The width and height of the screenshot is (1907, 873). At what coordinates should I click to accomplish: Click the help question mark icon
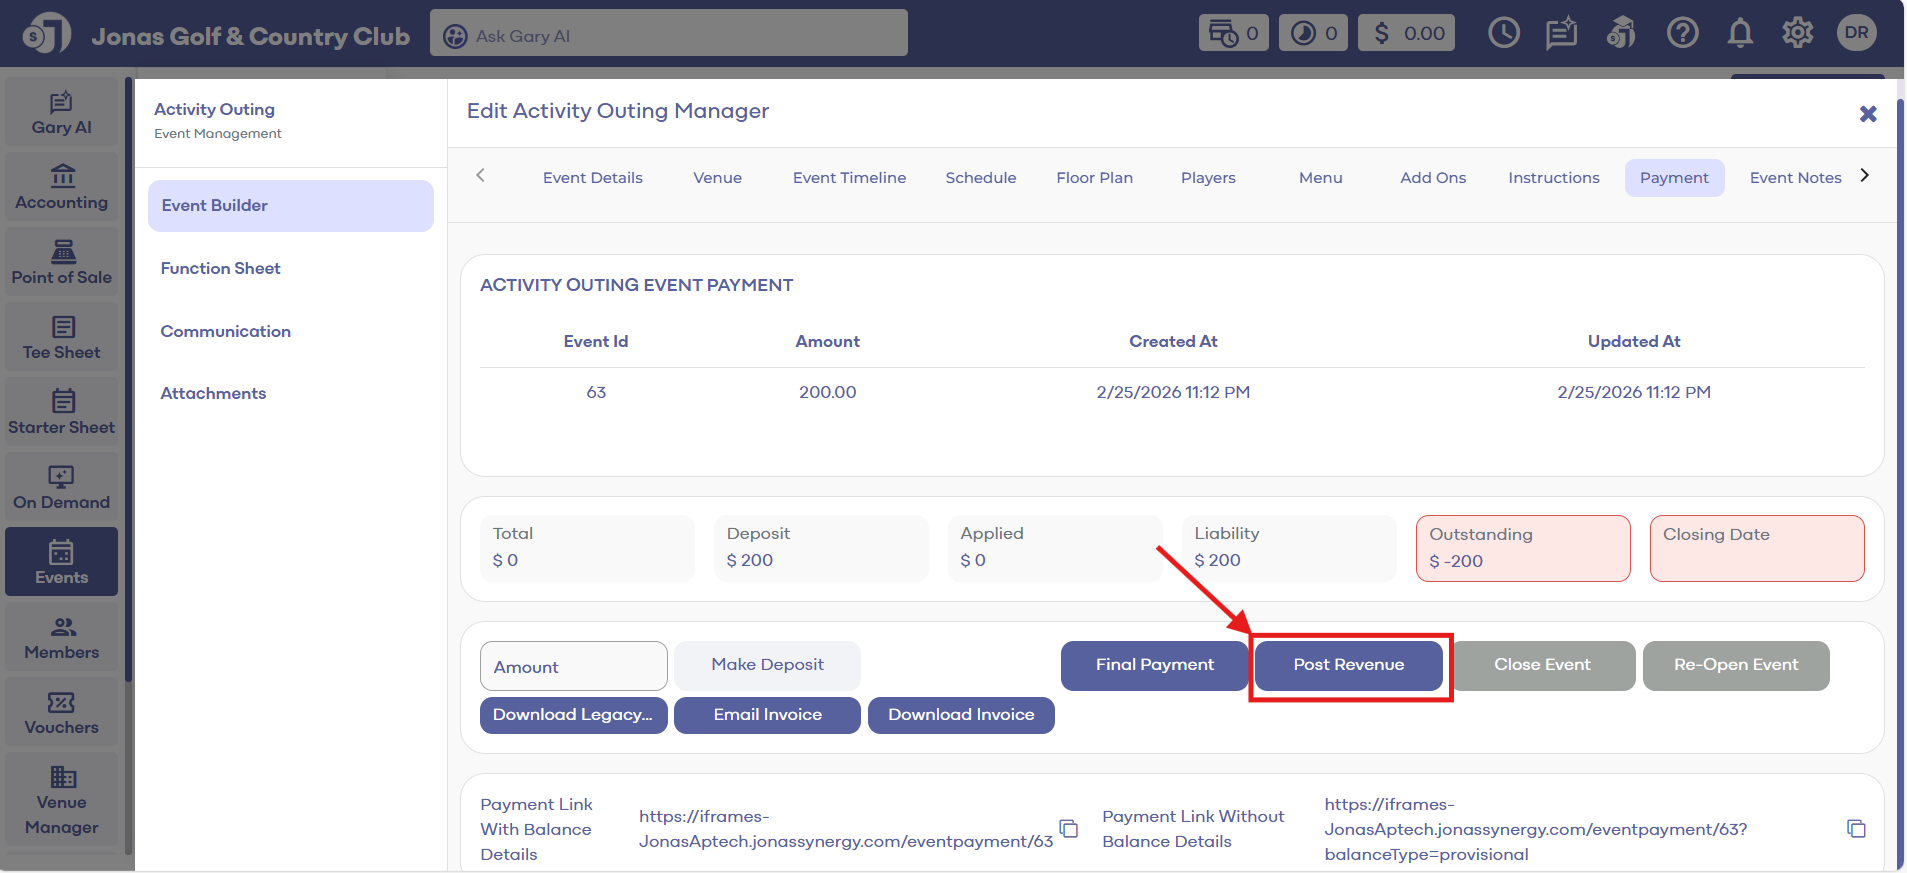click(x=1682, y=33)
